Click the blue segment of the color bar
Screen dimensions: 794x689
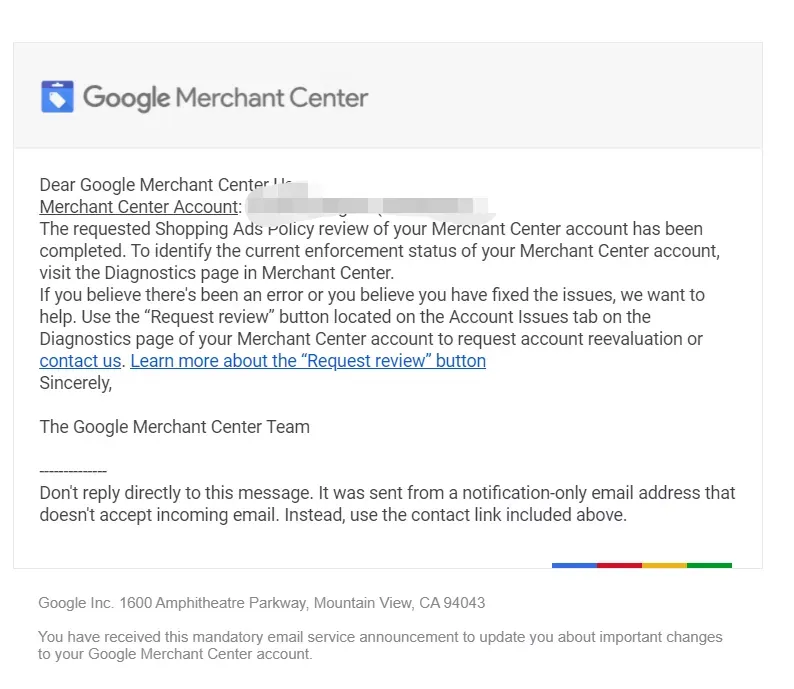point(574,565)
